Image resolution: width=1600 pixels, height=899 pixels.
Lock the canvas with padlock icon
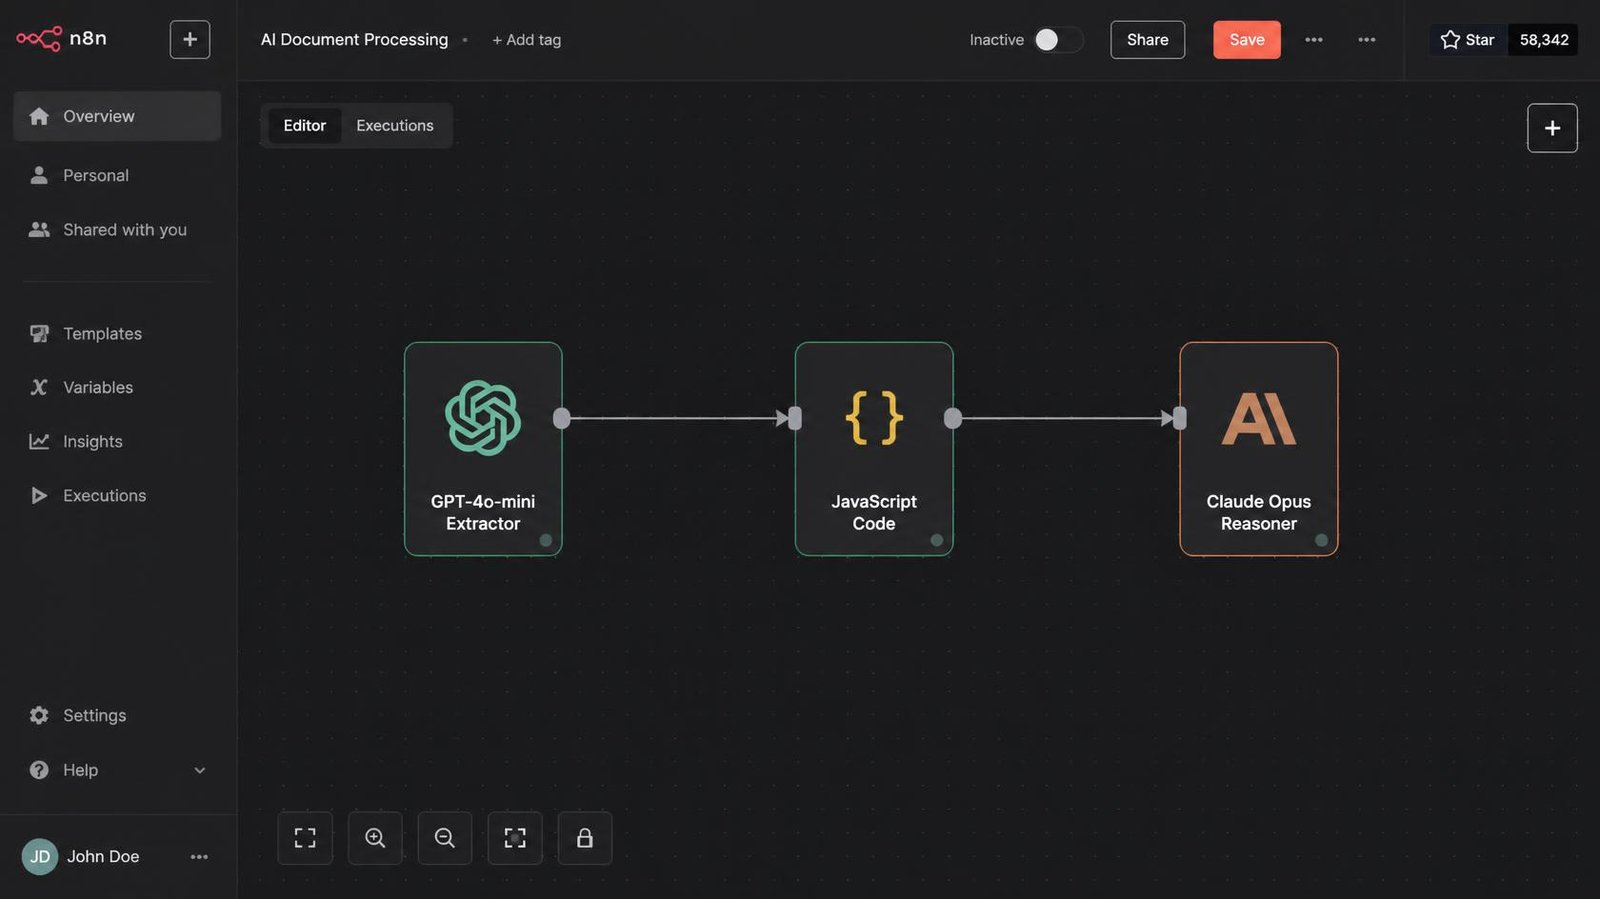click(585, 838)
